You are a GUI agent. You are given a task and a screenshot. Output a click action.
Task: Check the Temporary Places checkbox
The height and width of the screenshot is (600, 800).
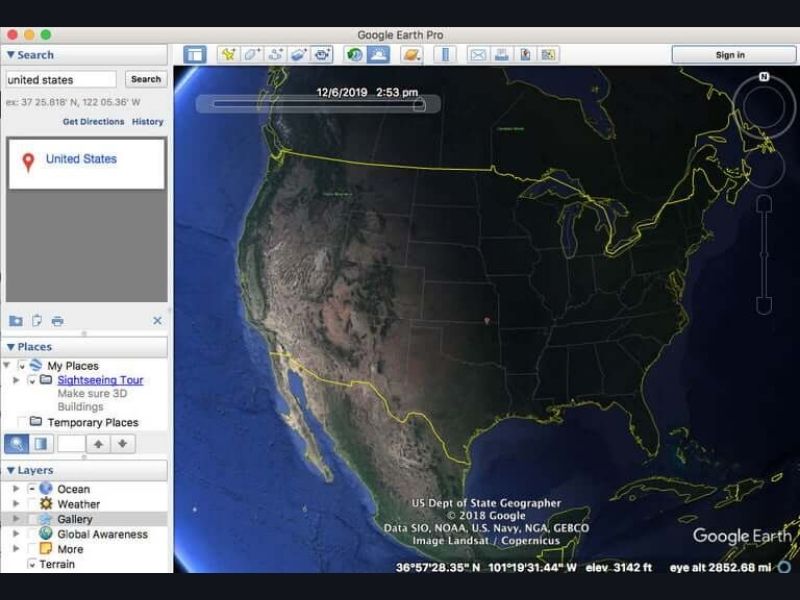(21, 422)
